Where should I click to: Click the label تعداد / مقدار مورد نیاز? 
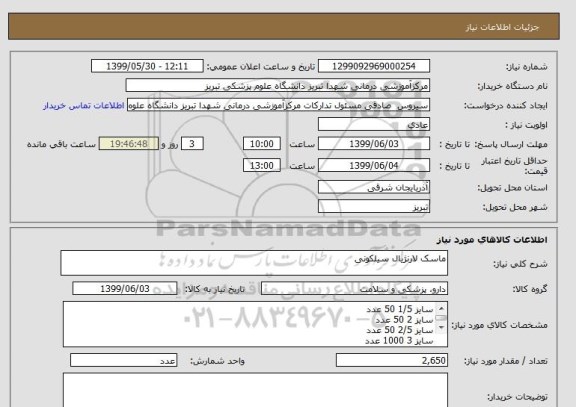(x=505, y=361)
